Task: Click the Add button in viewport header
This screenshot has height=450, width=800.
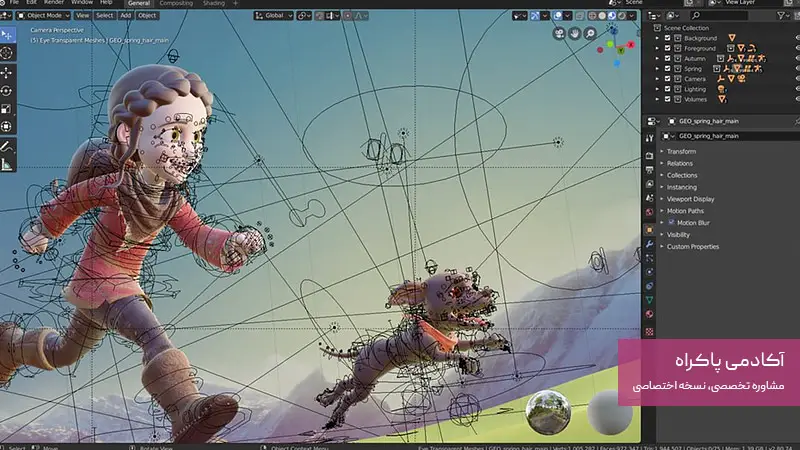Action: coord(125,16)
